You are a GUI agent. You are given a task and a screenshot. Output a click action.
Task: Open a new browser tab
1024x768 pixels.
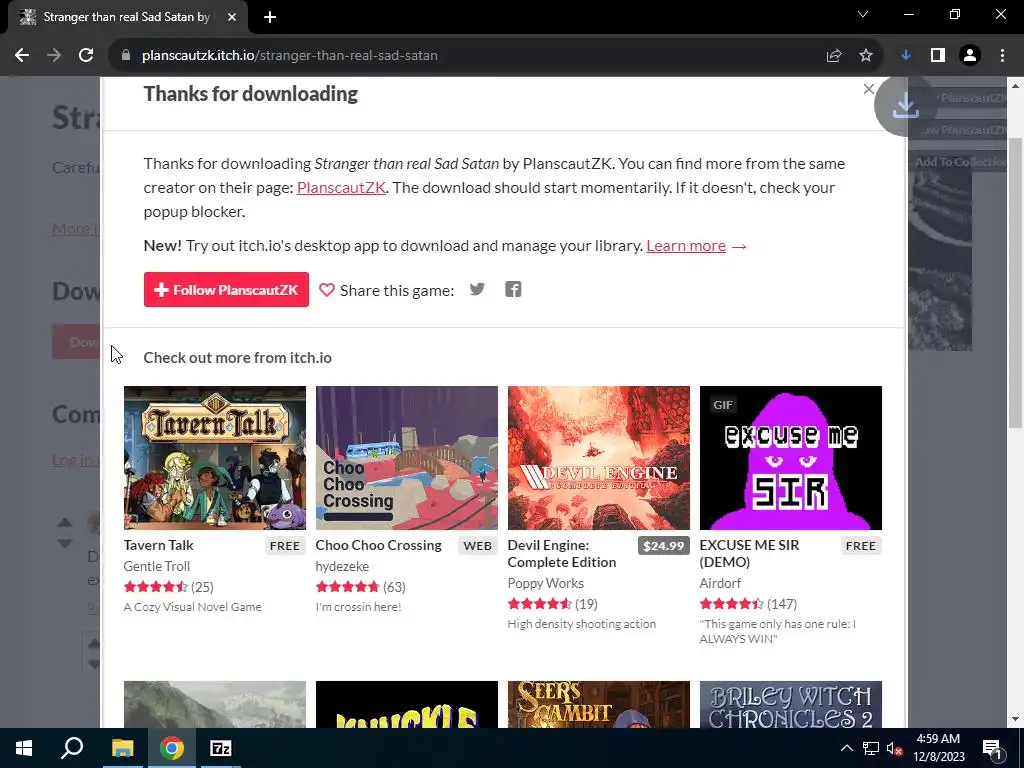[270, 17]
